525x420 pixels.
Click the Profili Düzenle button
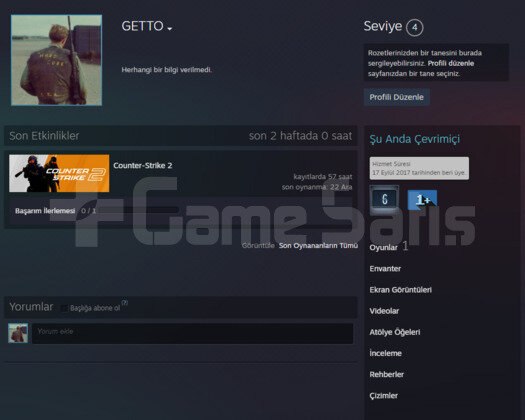[396, 97]
